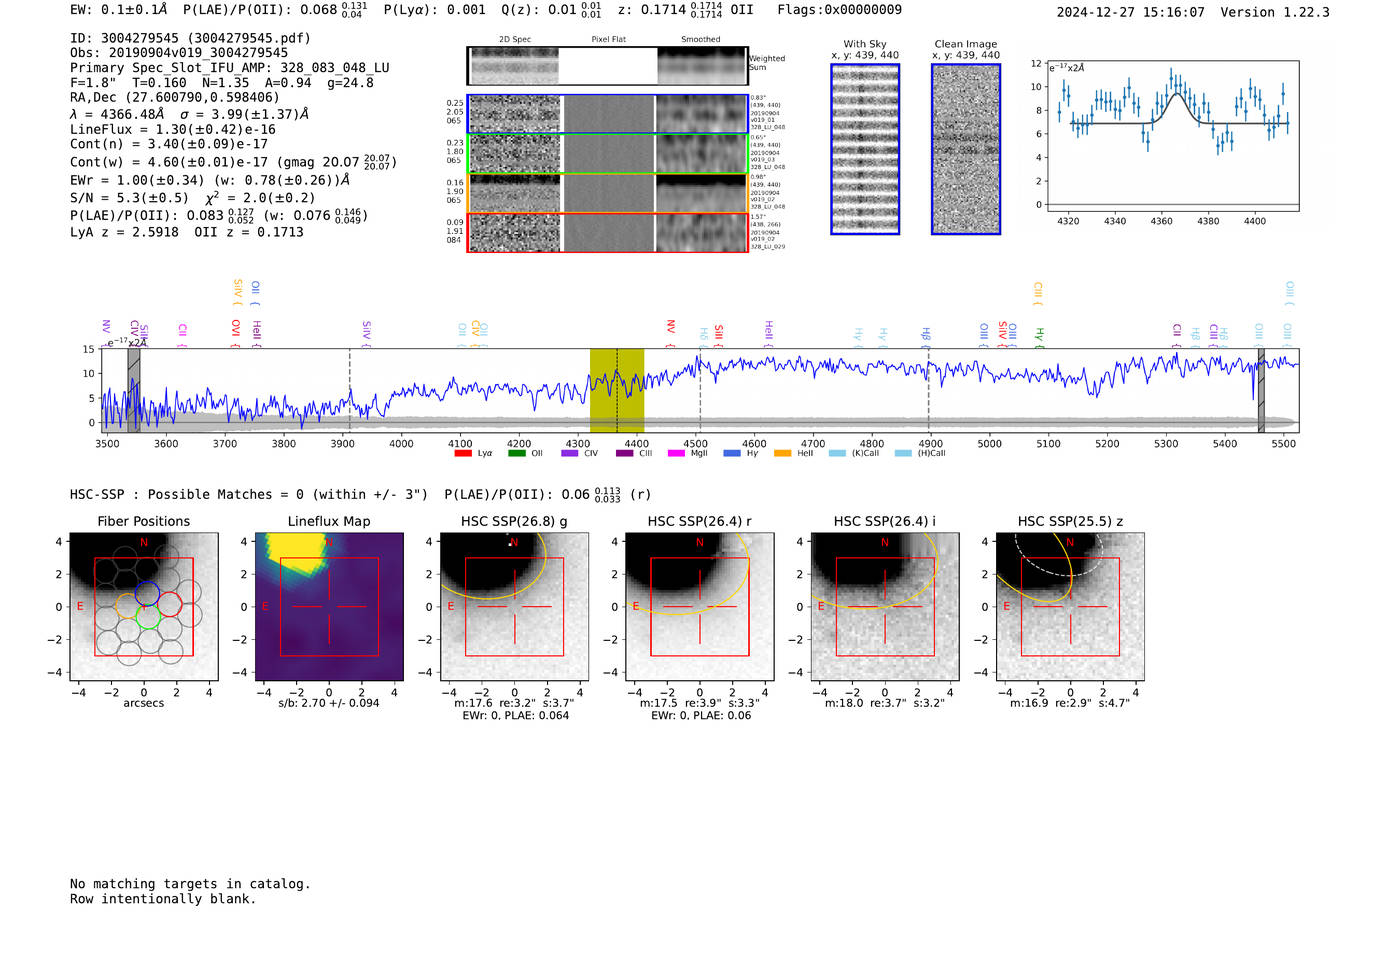The image size is (1400, 953).
Task: Click the 'm:17.6 re:3.2" s:3.7"' caption
Action: coord(515,703)
